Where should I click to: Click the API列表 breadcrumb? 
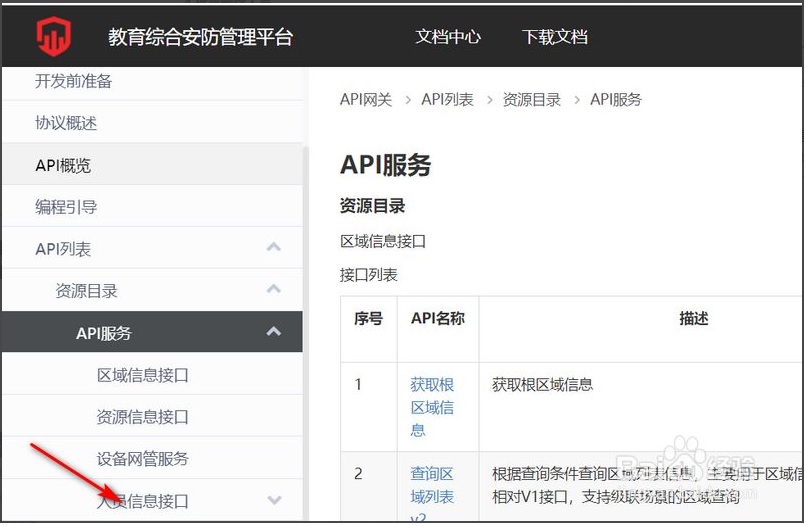tap(447, 99)
